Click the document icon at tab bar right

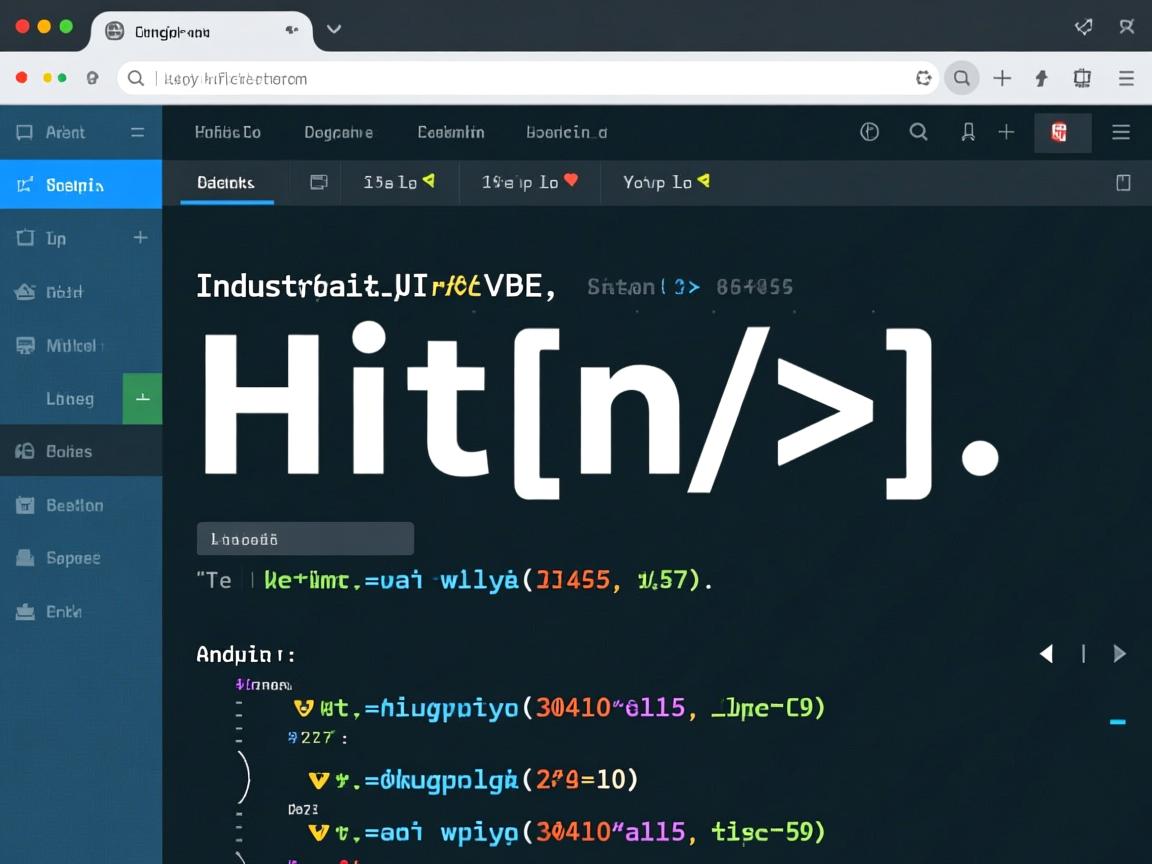coord(1123,182)
